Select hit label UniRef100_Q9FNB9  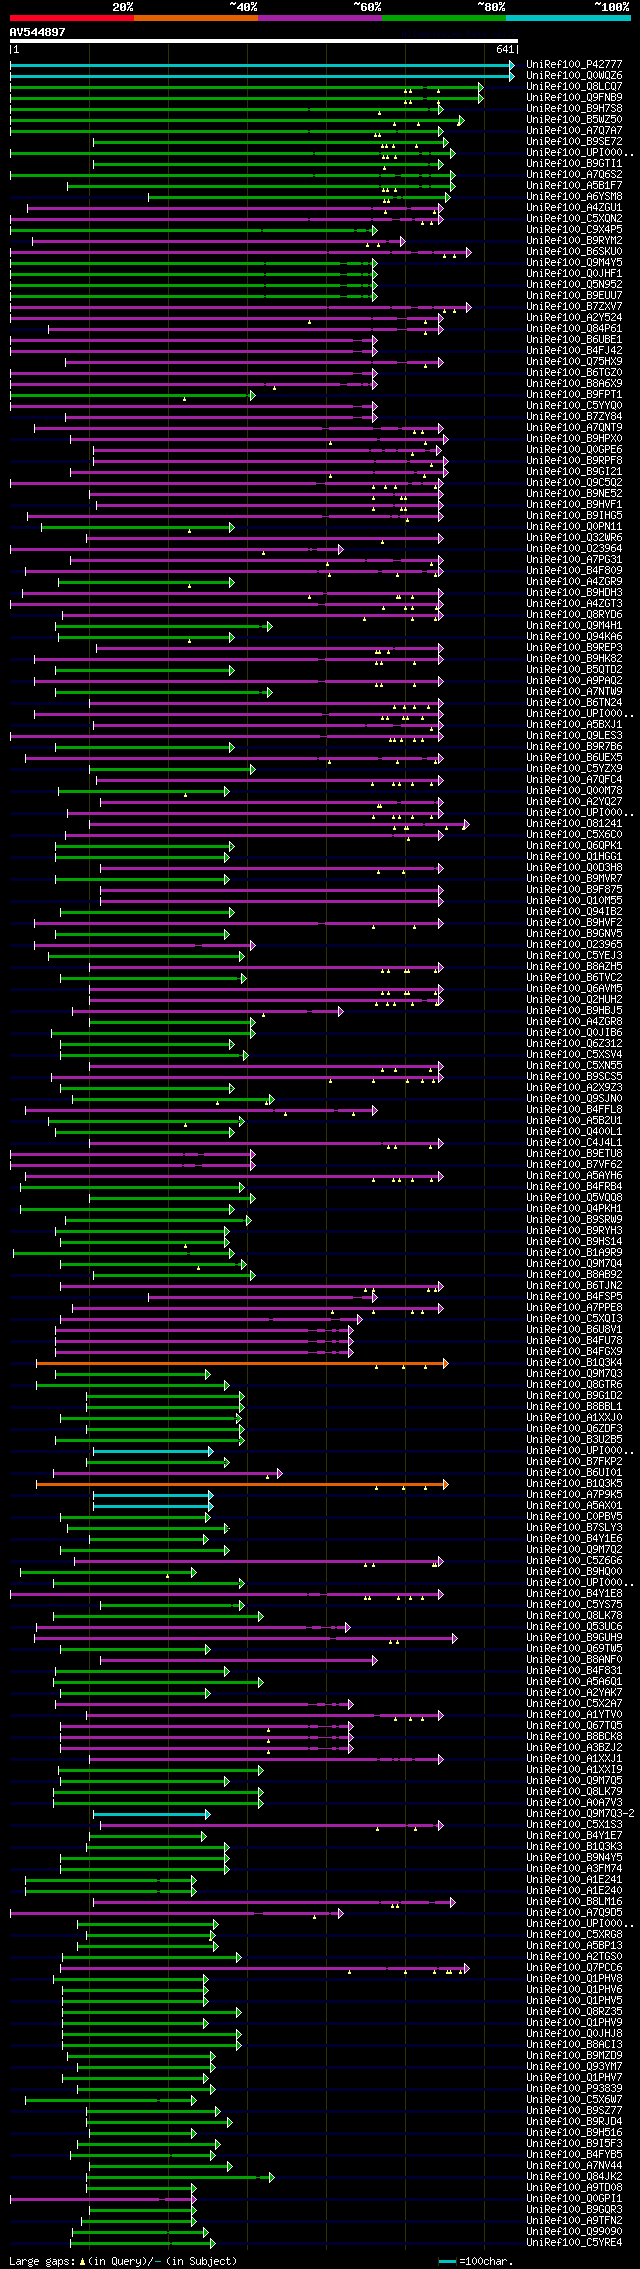[574, 98]
